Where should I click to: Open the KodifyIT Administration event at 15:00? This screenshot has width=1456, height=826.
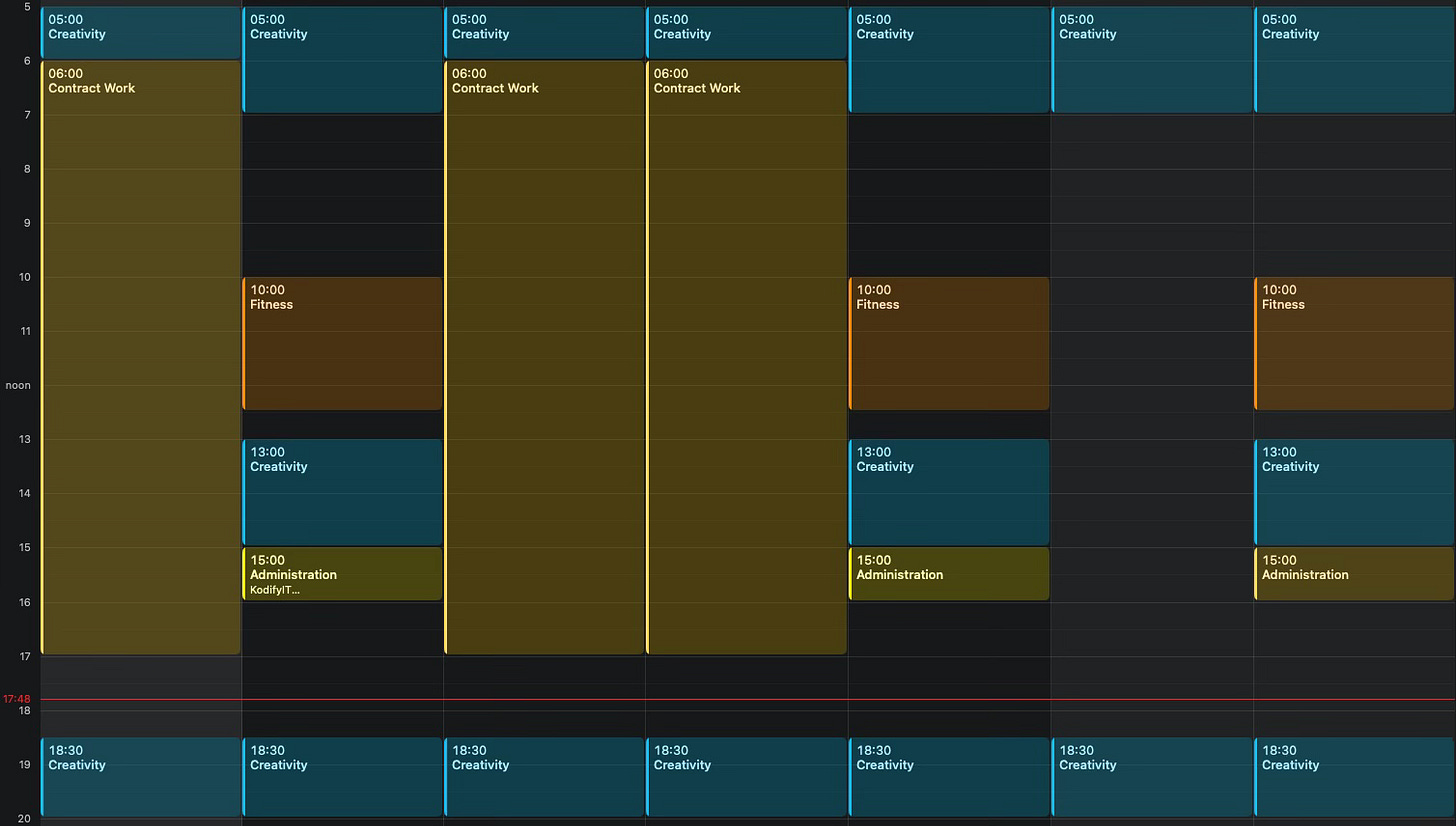click(342, 573)
